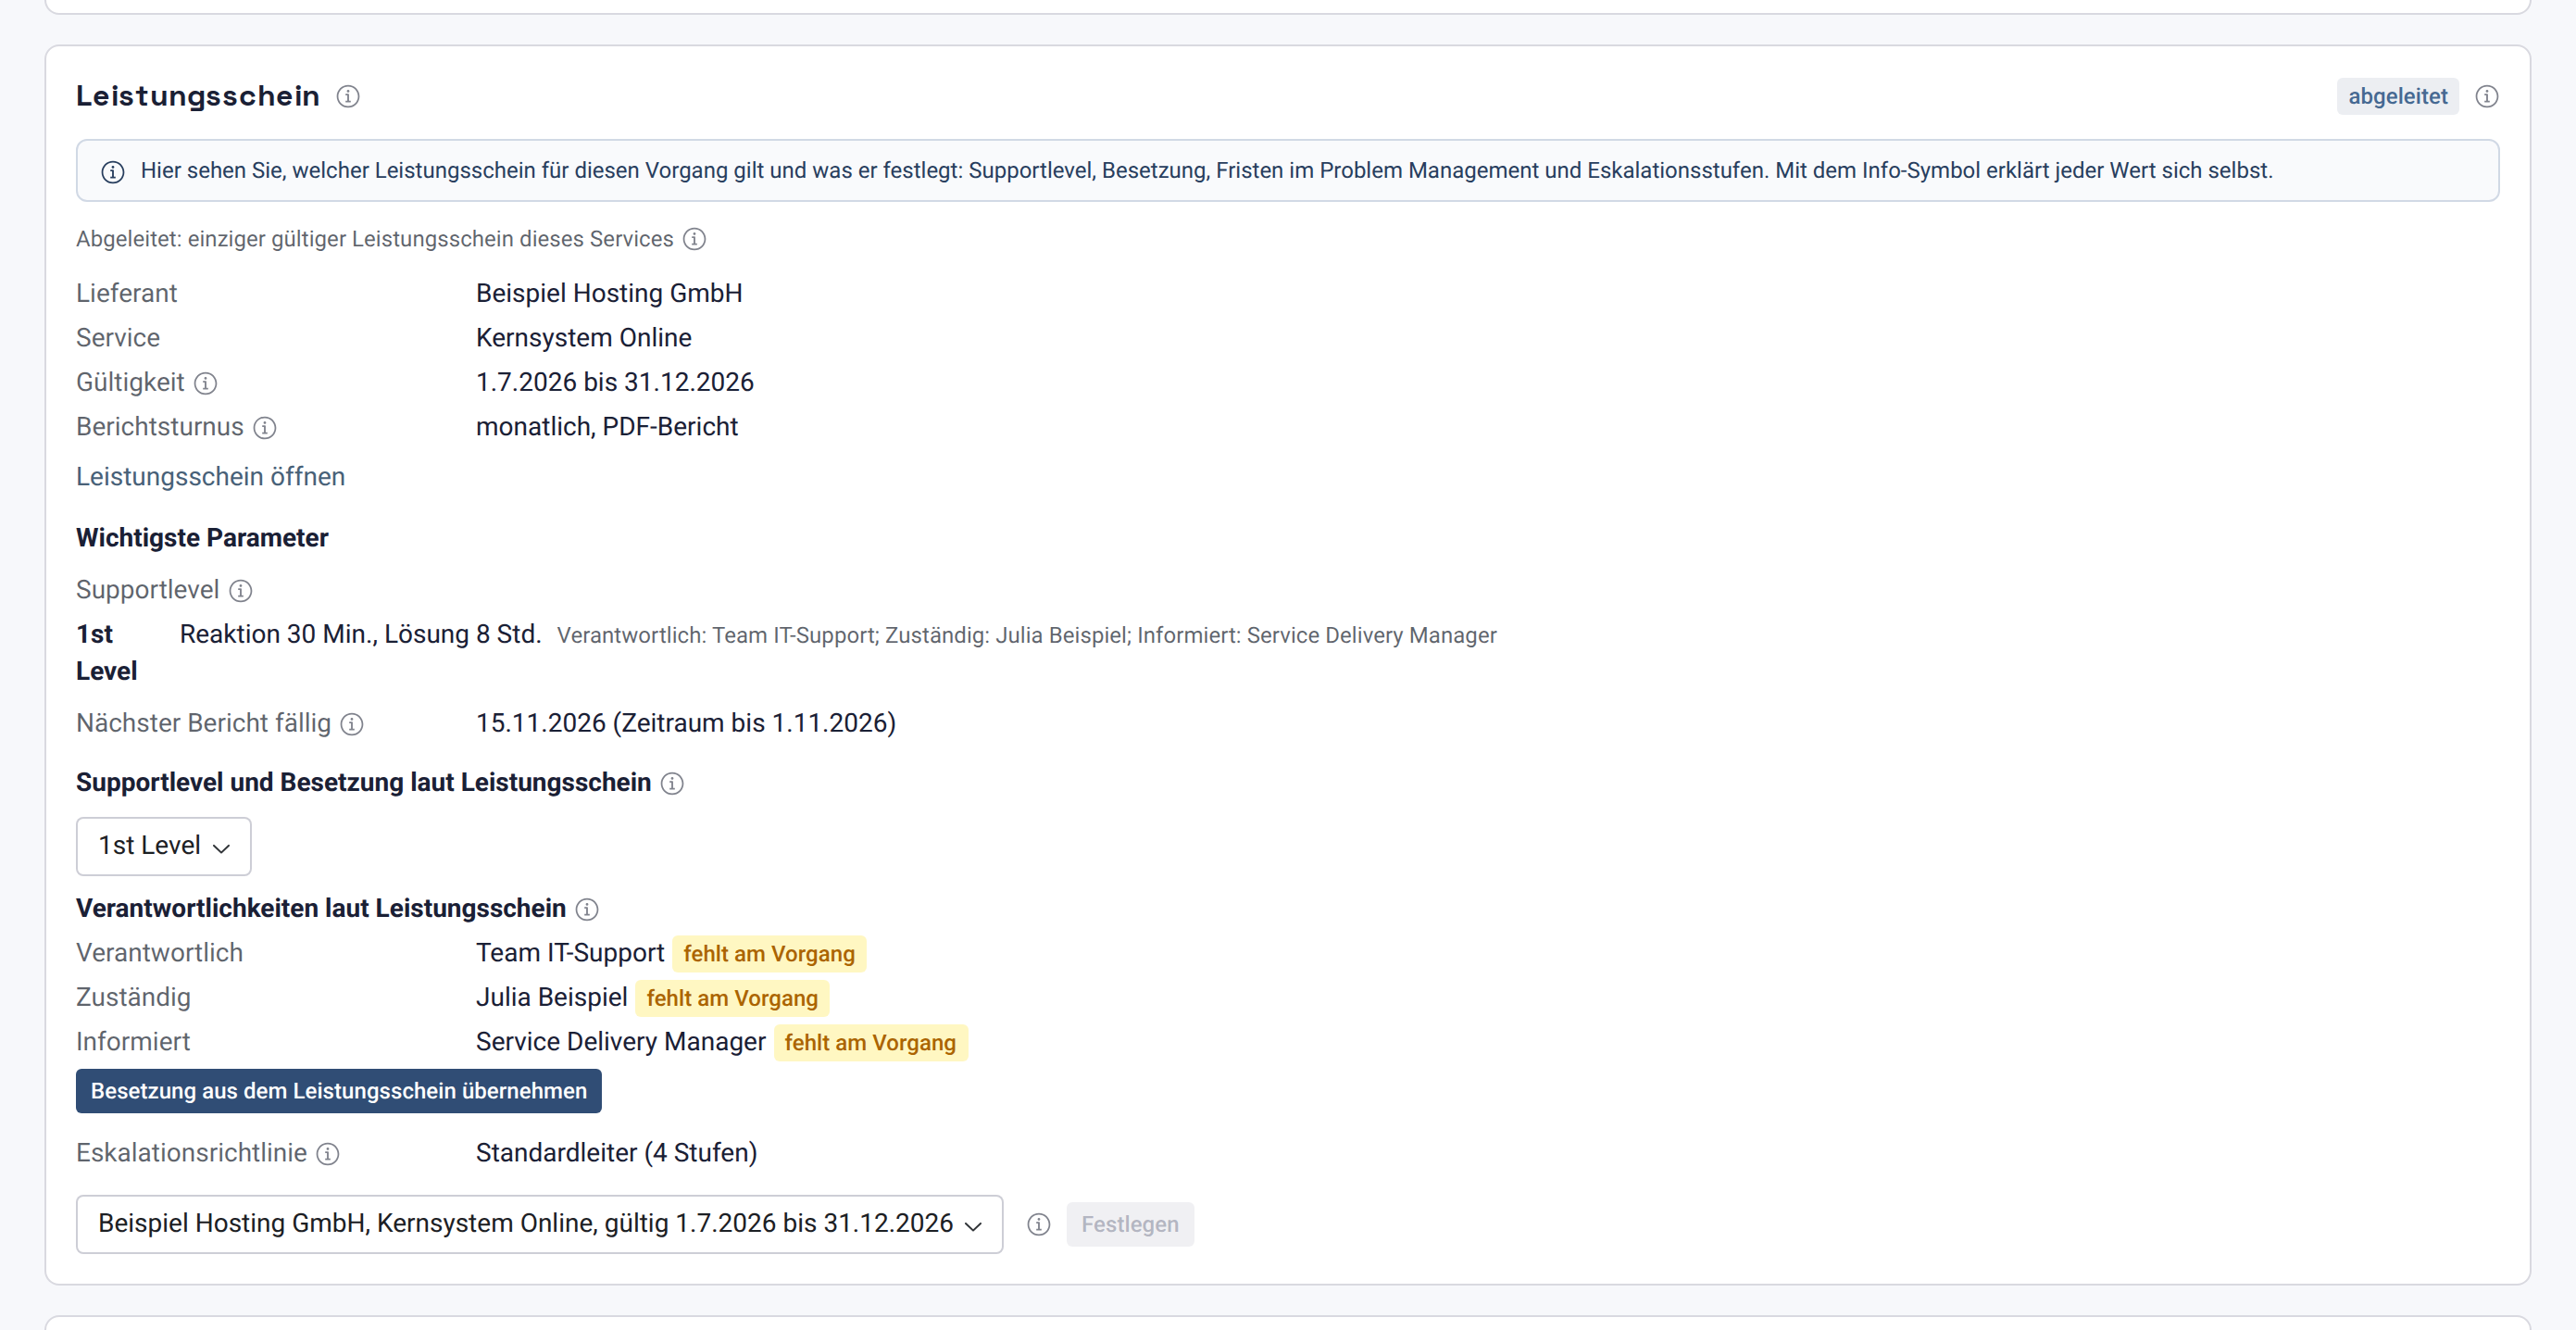The height and width of the screenshot is (1330, 2576).
Task: Click the Service value 'Kernsystem Online'
Action: [584, 337]
